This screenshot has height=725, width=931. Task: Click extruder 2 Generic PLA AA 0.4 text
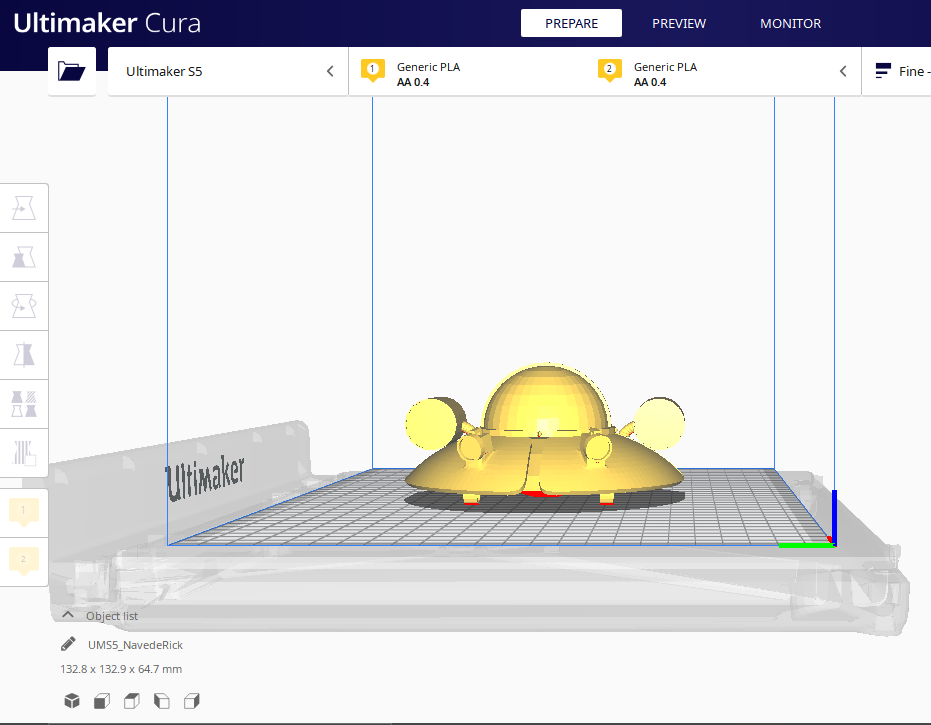pos(665,74)
